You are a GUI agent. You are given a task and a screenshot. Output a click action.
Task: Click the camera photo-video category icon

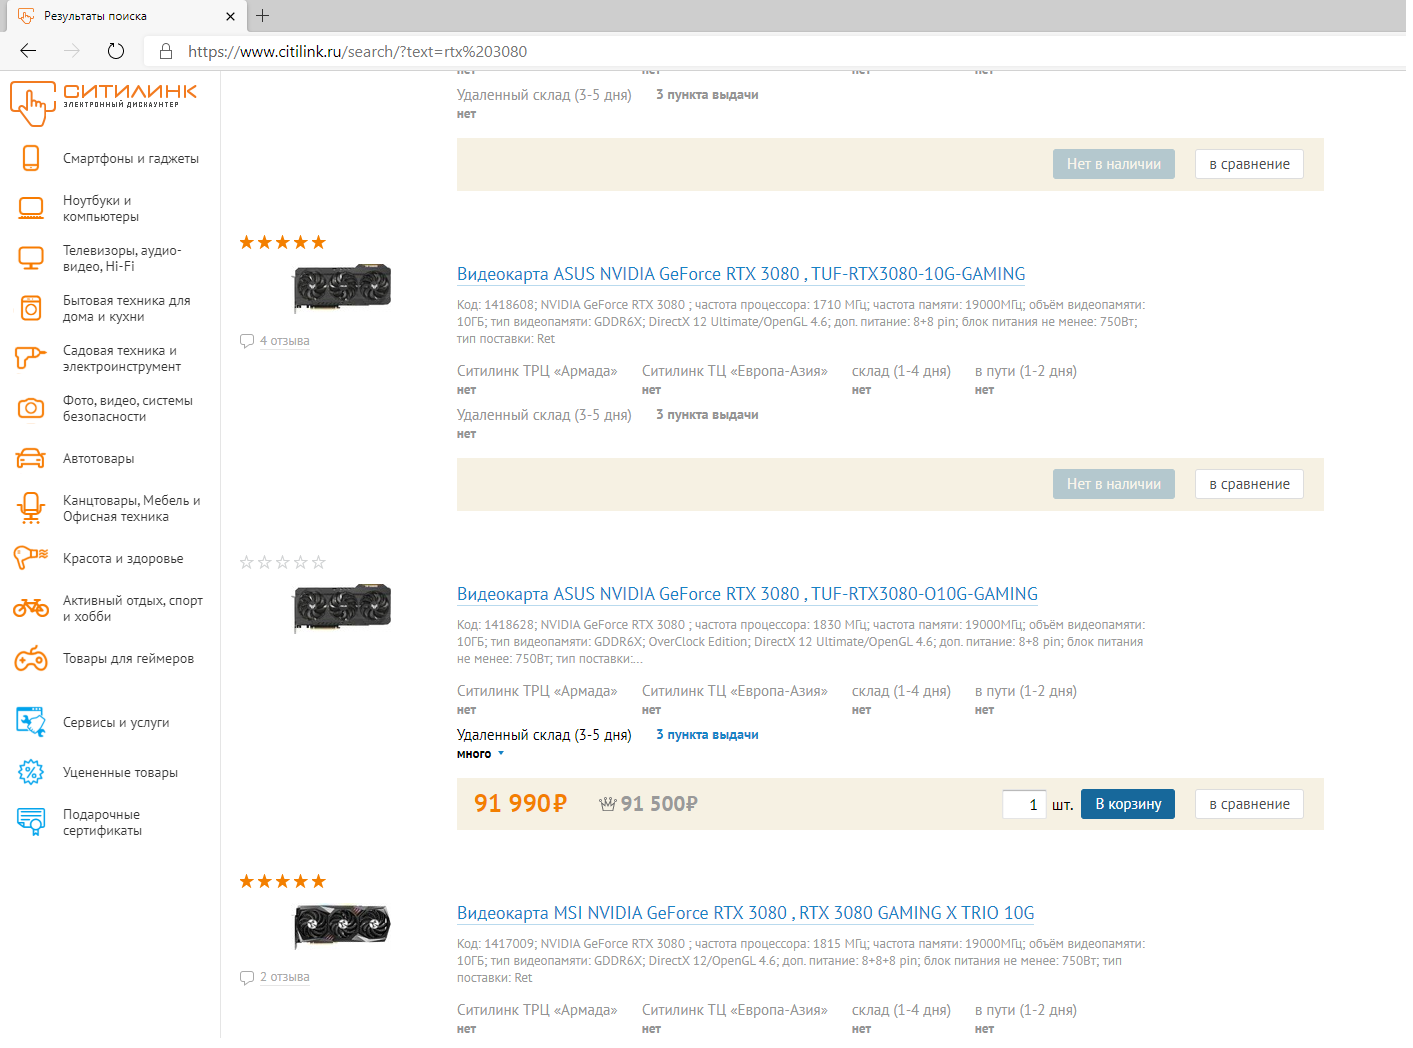[x=31, y=408]
